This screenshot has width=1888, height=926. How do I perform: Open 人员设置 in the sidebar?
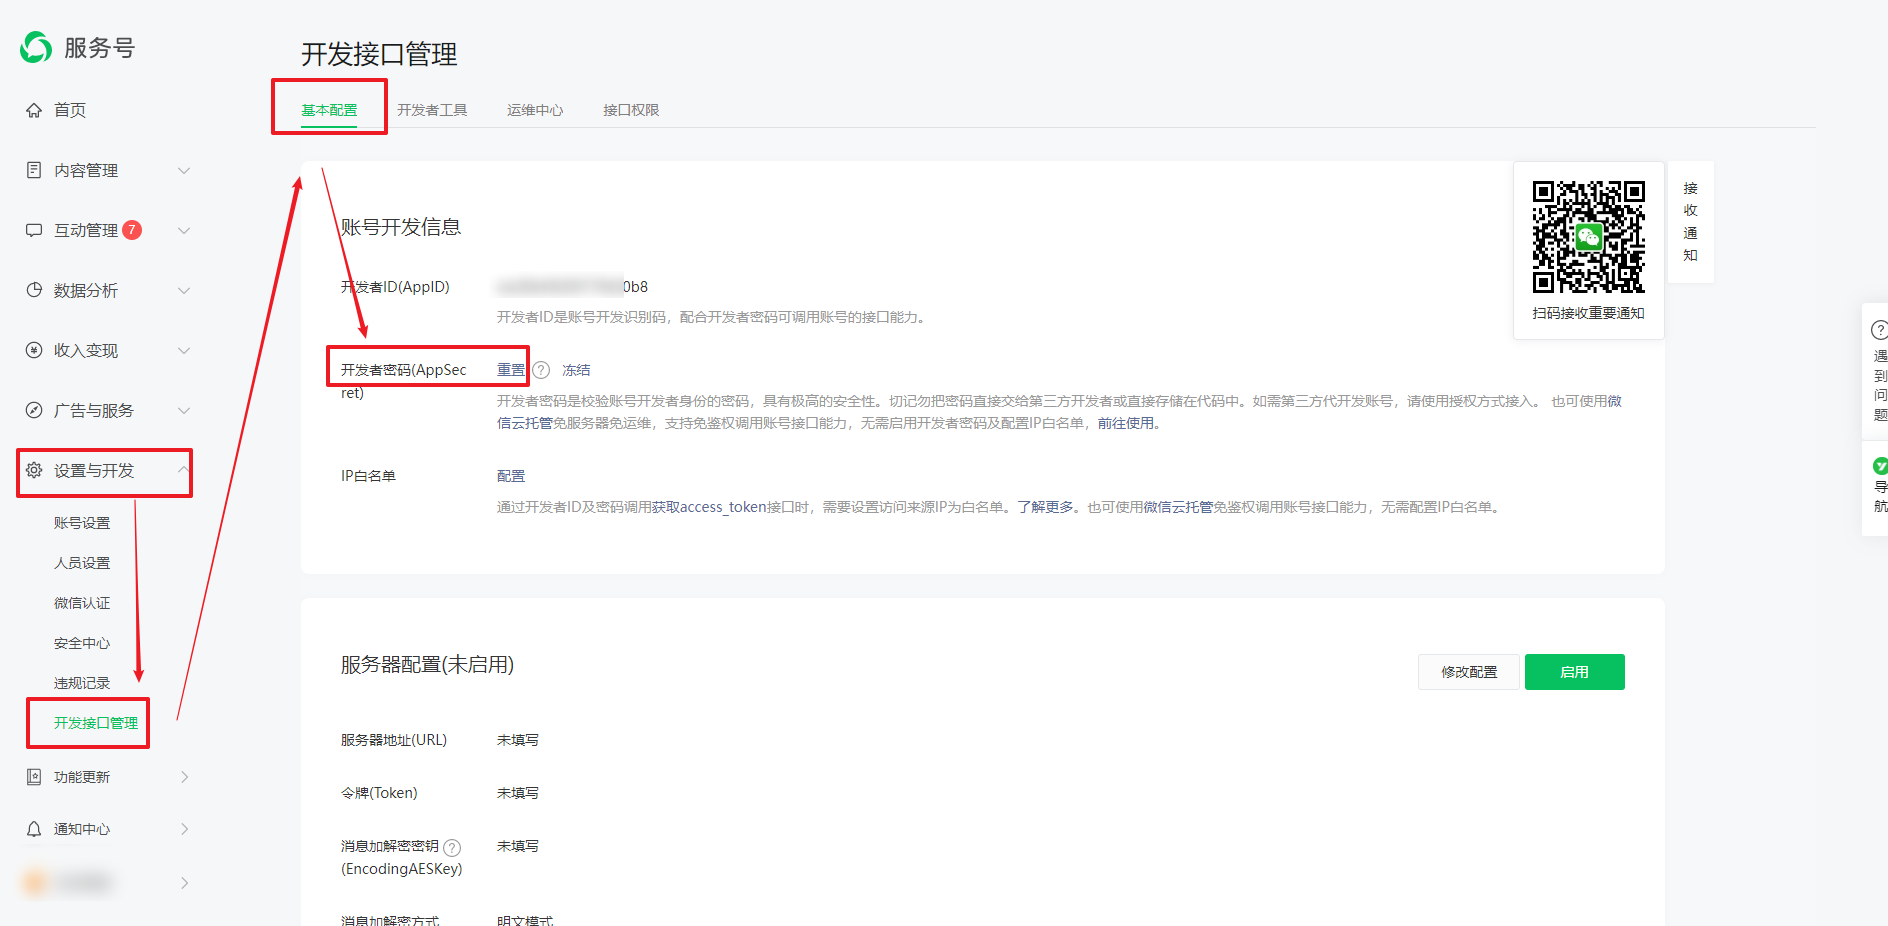pos(82,563)
